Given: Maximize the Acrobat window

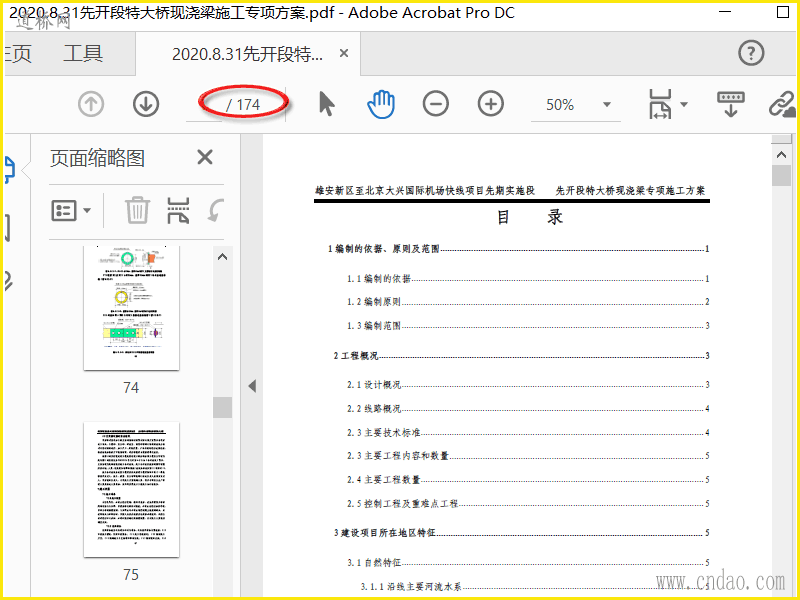Looking at the screenshot, I should click(783, 12).
